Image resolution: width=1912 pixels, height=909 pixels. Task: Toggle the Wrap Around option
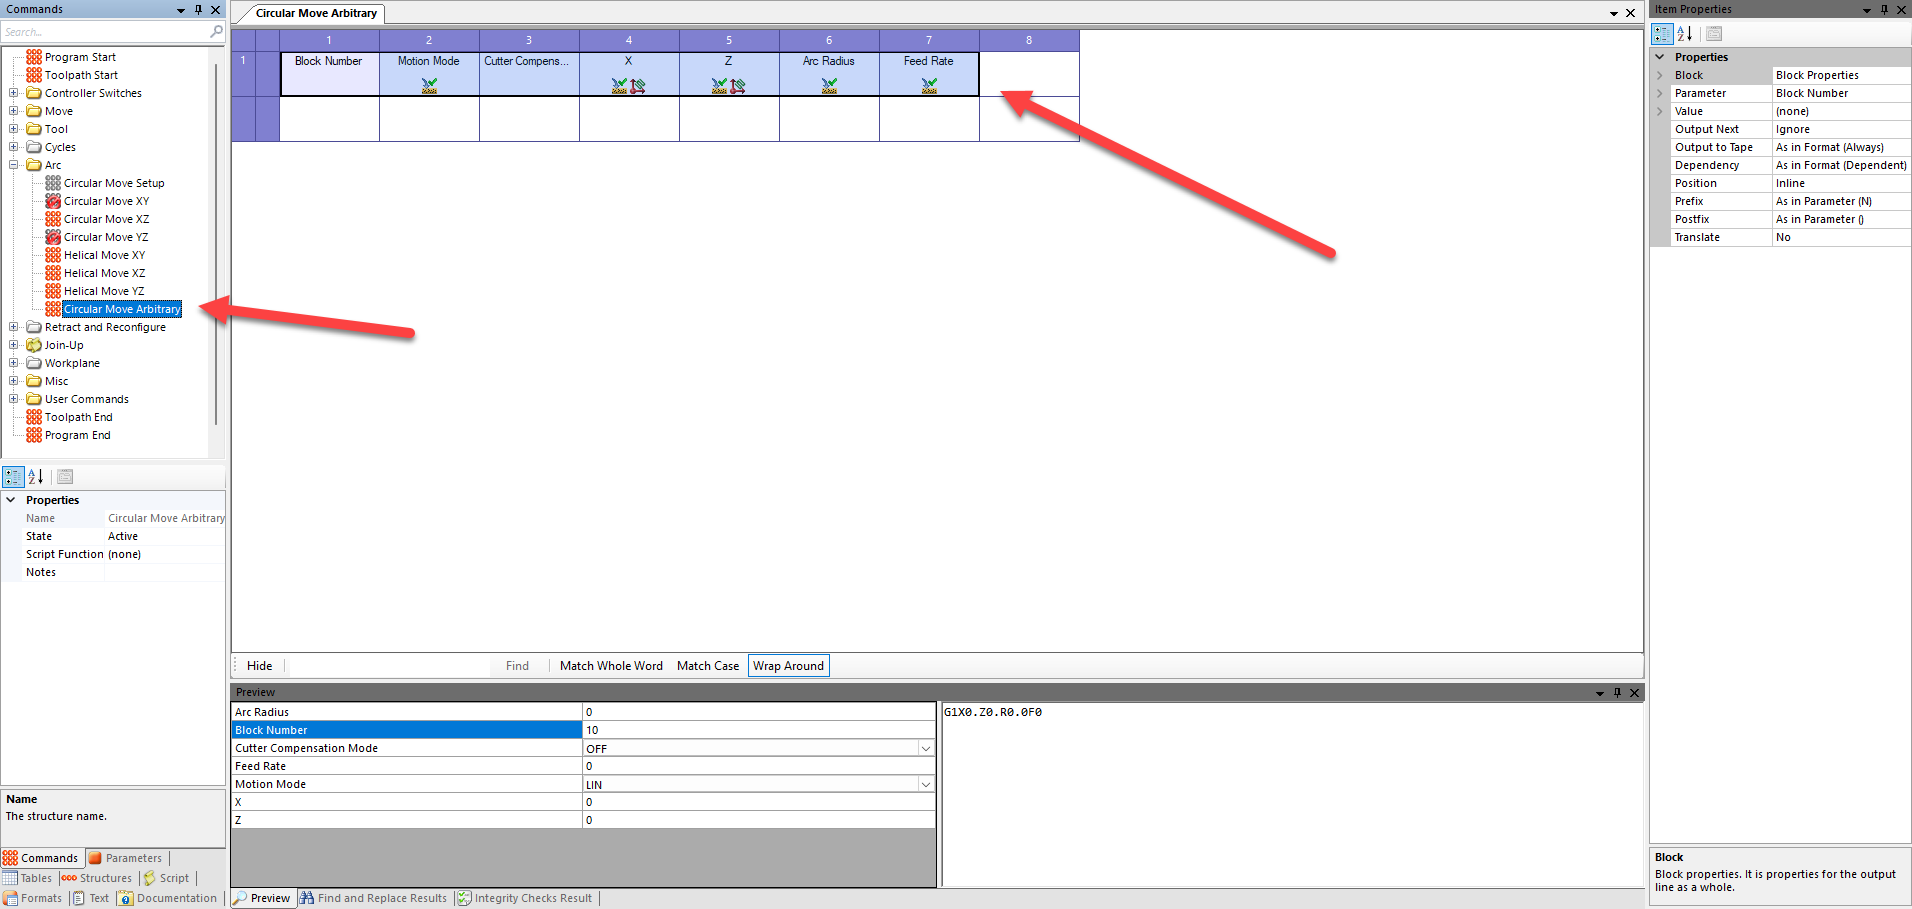788,665
